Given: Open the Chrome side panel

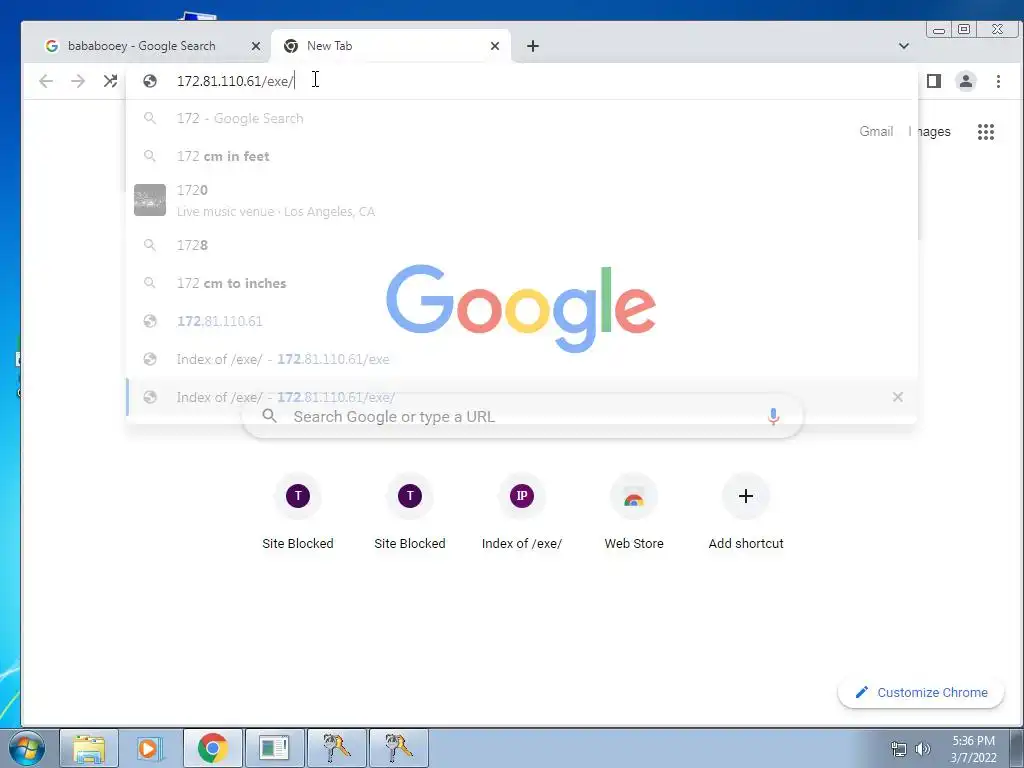Looking at the screenshot, I should (x=934, y=81).
